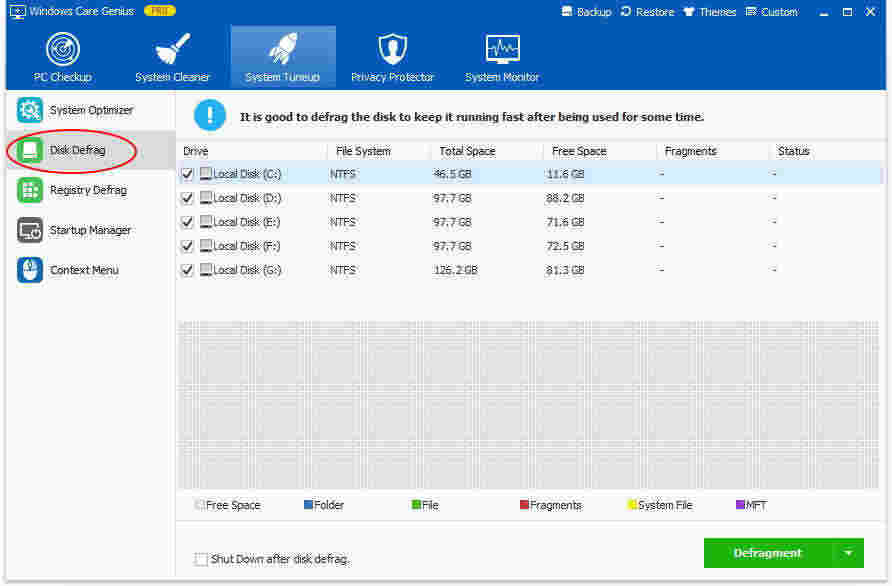The height and width of the screenshot is (586, 892).
Task: Open System Cleaner broom icon
Action: pos(172,49)
